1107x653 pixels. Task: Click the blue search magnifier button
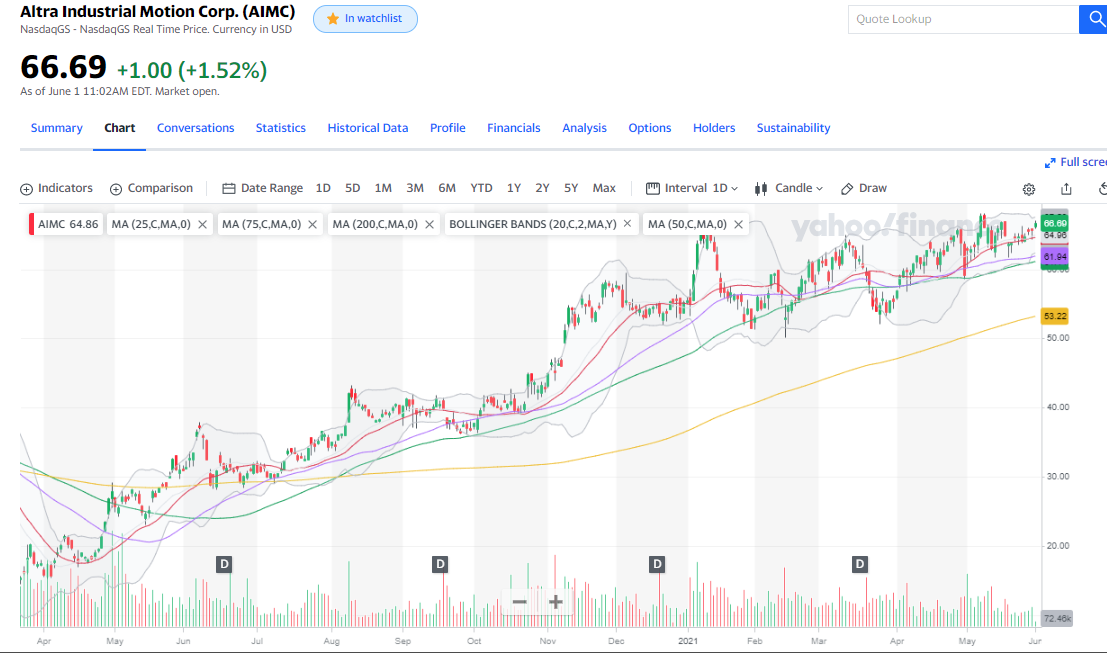1093,19
